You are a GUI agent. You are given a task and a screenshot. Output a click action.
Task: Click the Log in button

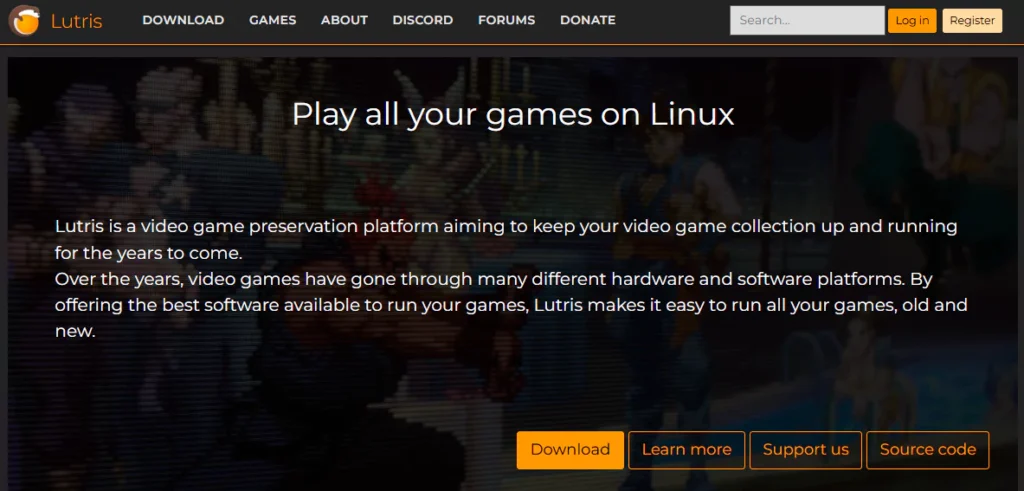tap(912, 20)
